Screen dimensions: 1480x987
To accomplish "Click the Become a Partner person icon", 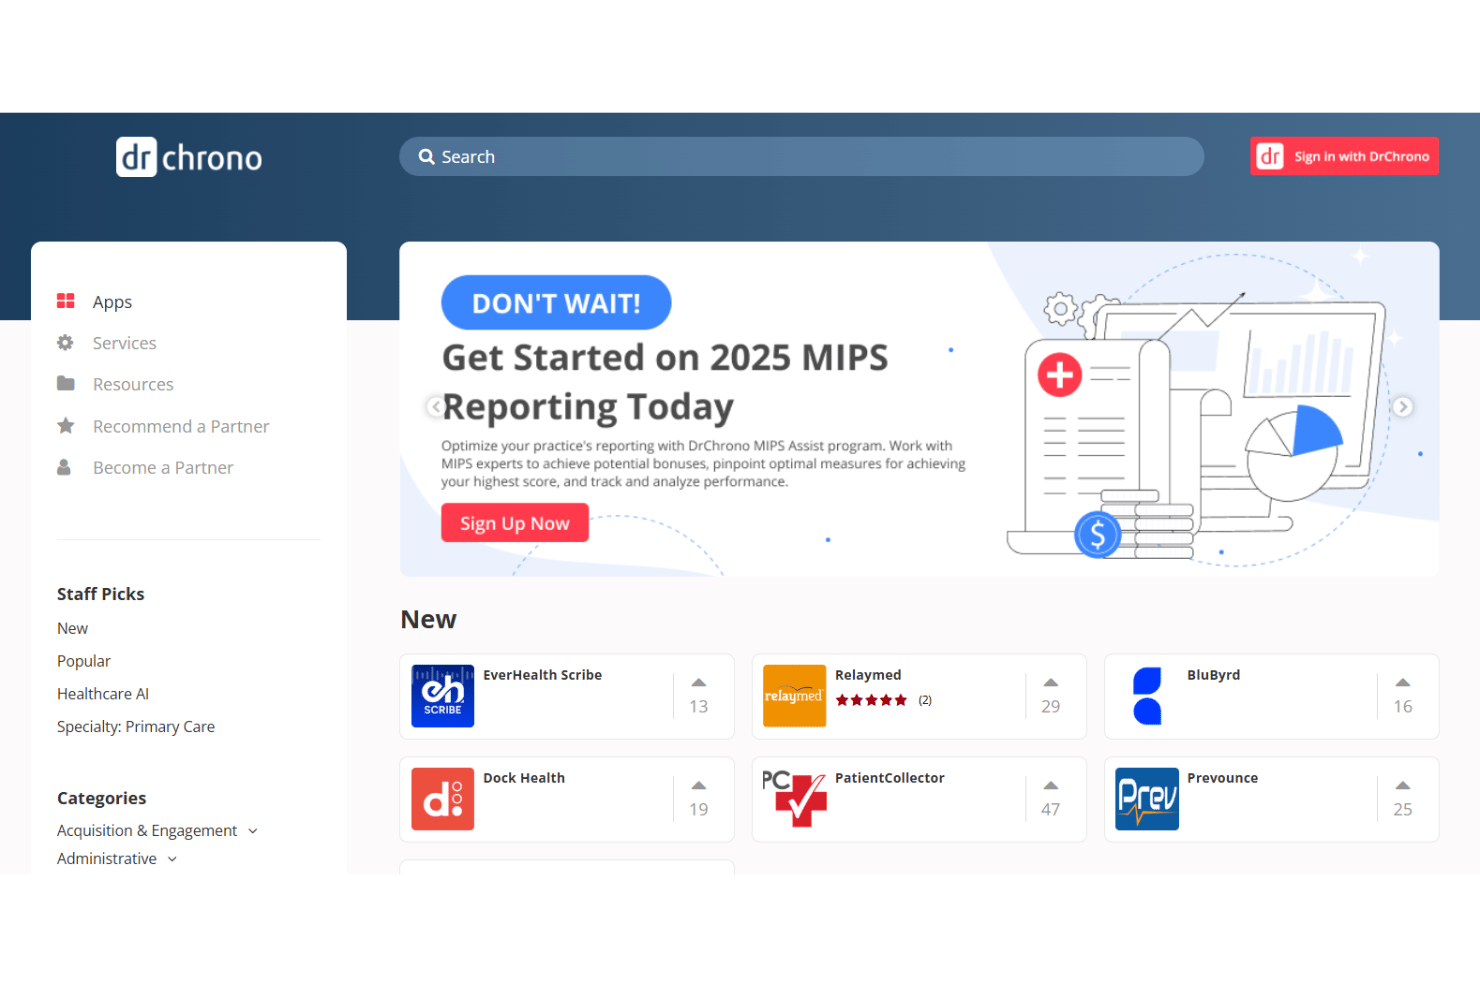I will click(64, 467).
